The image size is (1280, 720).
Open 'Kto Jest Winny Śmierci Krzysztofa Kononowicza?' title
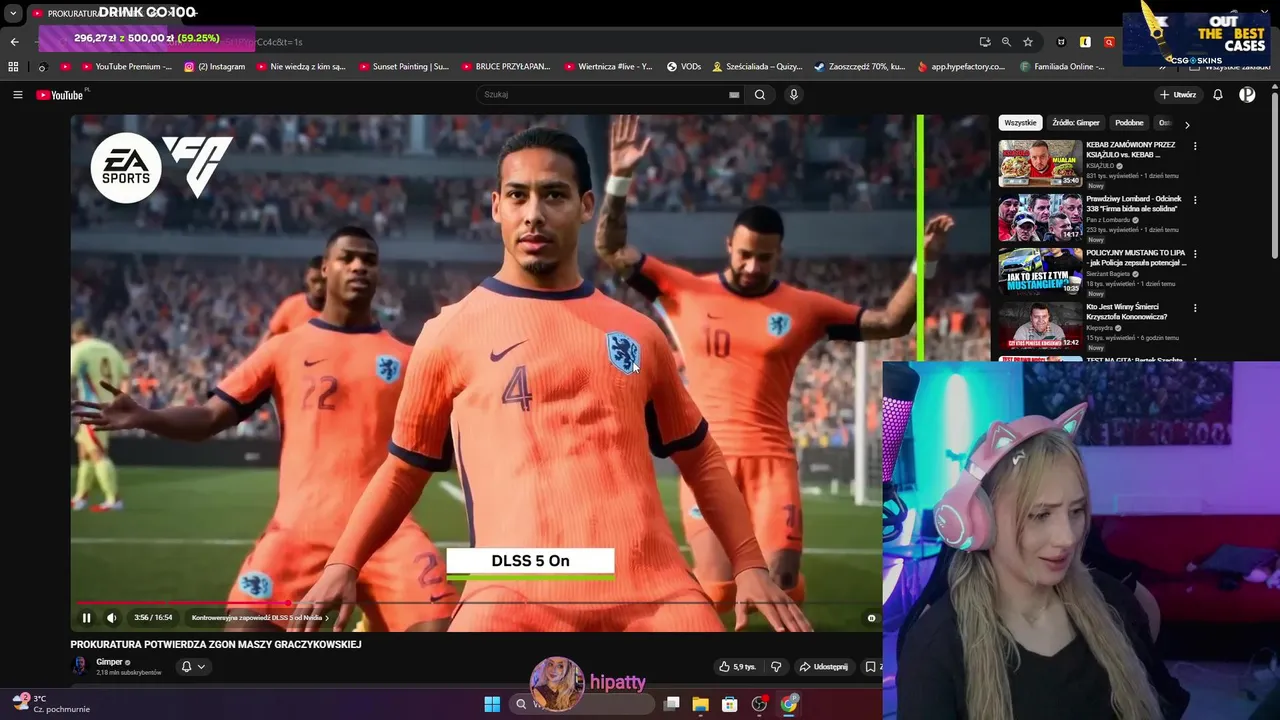coord(1127,312)
